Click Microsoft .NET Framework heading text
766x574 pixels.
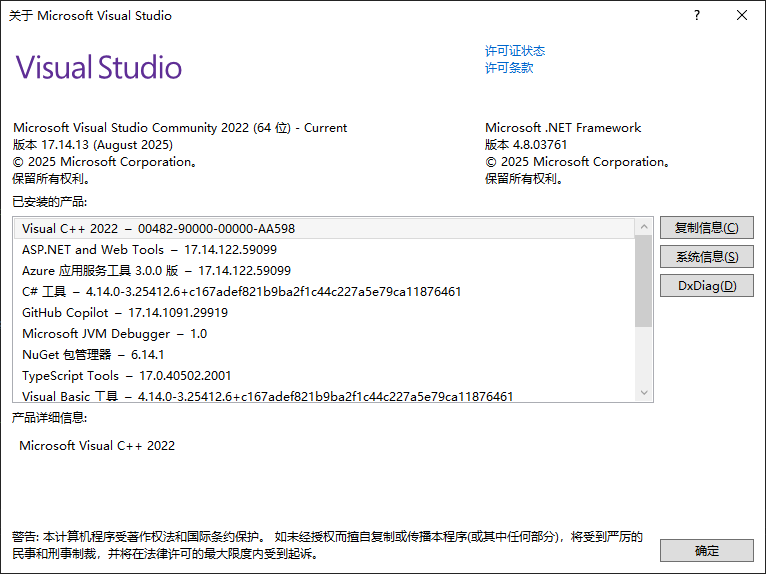click(563, 128)
